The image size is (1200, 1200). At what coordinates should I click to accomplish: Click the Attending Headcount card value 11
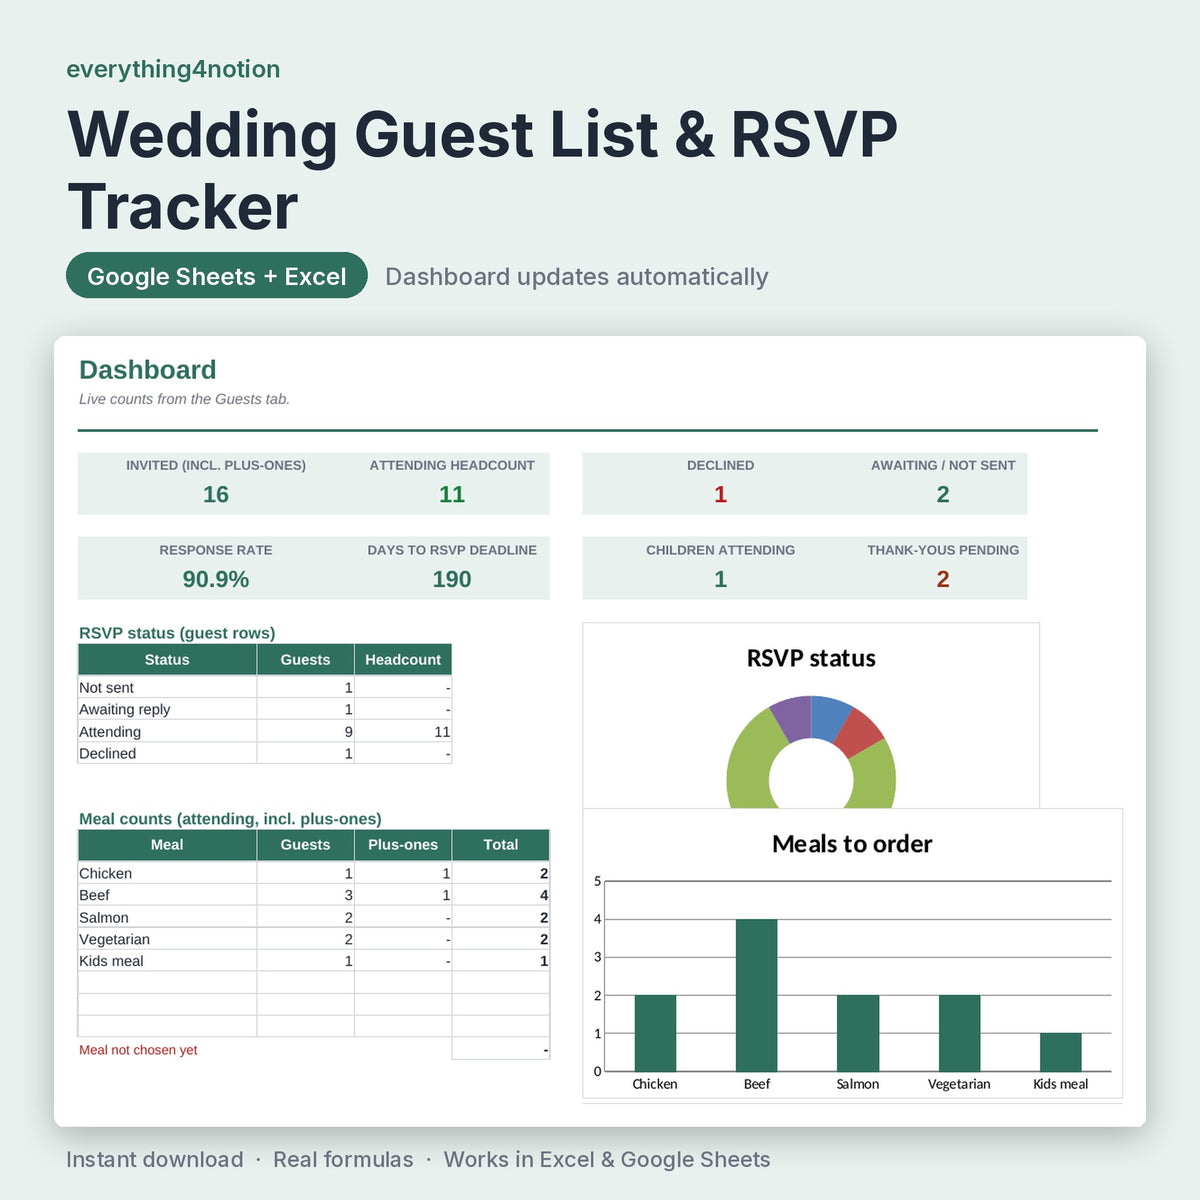click(452, 494)
